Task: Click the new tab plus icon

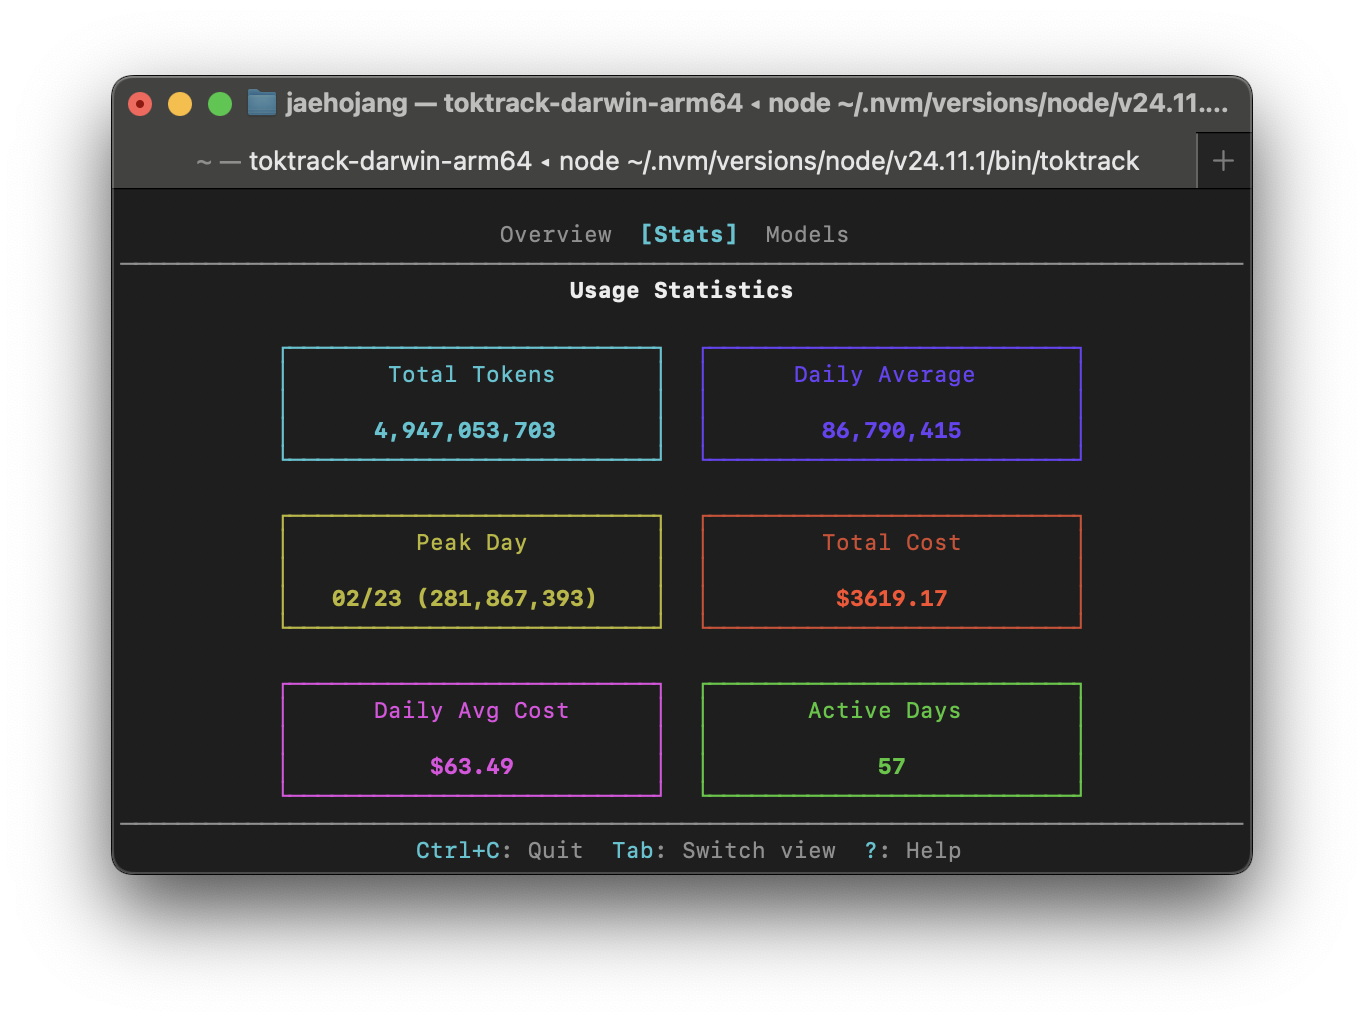Action: (x=1223, y=160)
